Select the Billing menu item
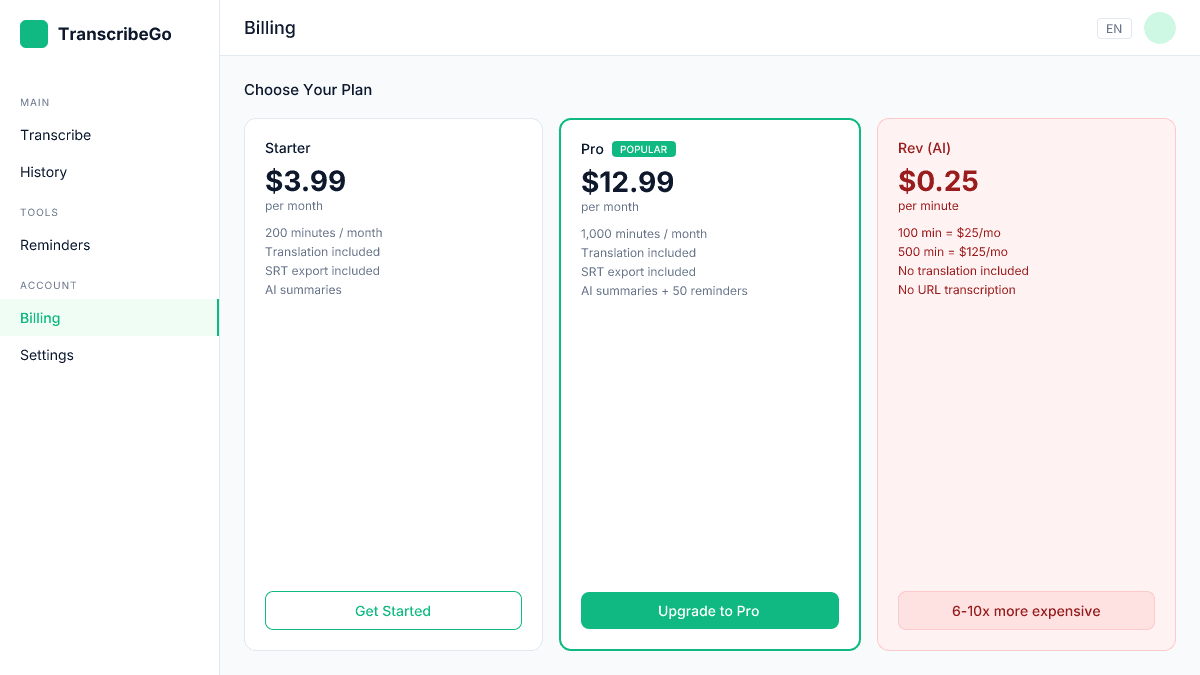The width and height of the screenshot is (1200, 675). point(40,318)
